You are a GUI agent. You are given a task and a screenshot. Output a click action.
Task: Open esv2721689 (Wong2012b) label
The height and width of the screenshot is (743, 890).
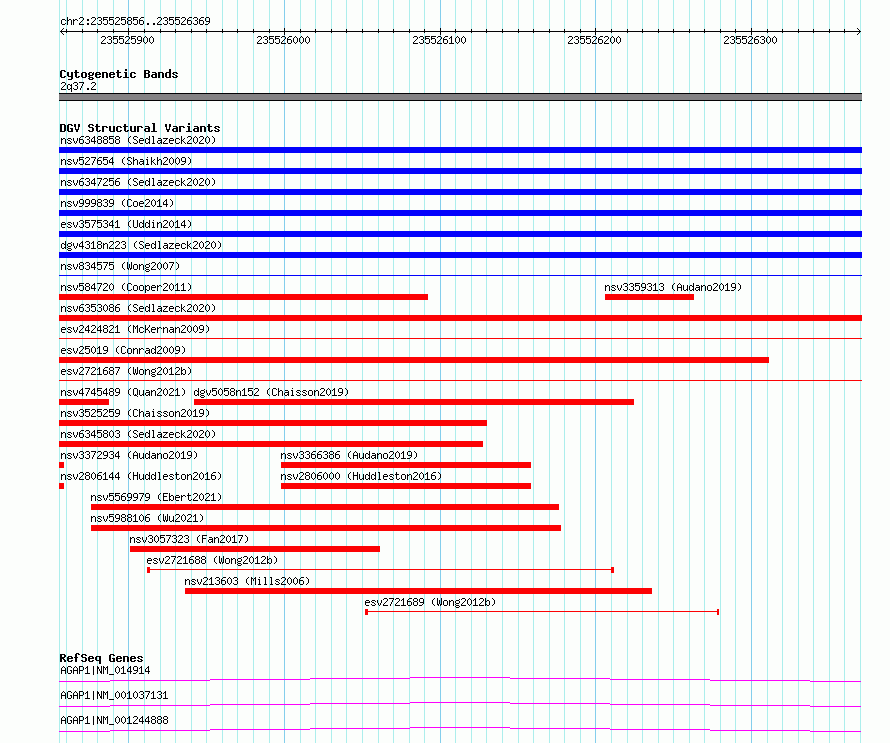[430, 602]
